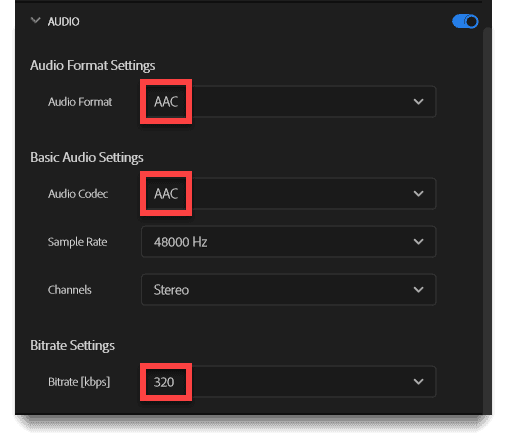Click the highlighted AAC Audio Codec value
This screenshot has height=446, width=508.
coord(166,194)
